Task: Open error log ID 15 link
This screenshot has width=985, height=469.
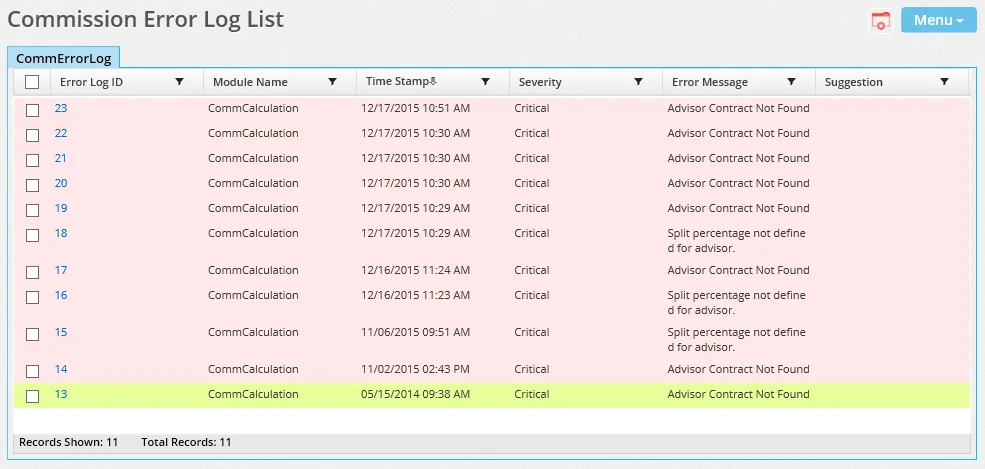Action: (61, 332)
